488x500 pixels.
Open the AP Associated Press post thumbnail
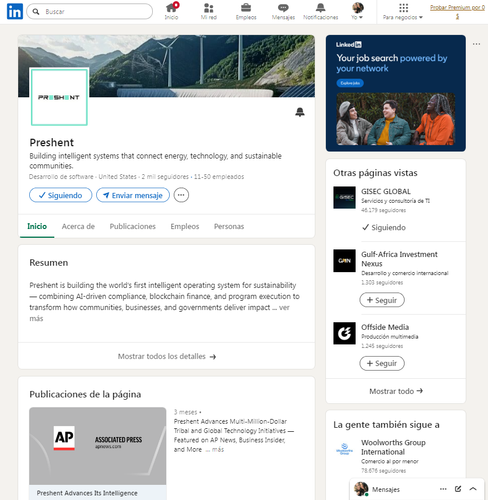tap(98, 446)
